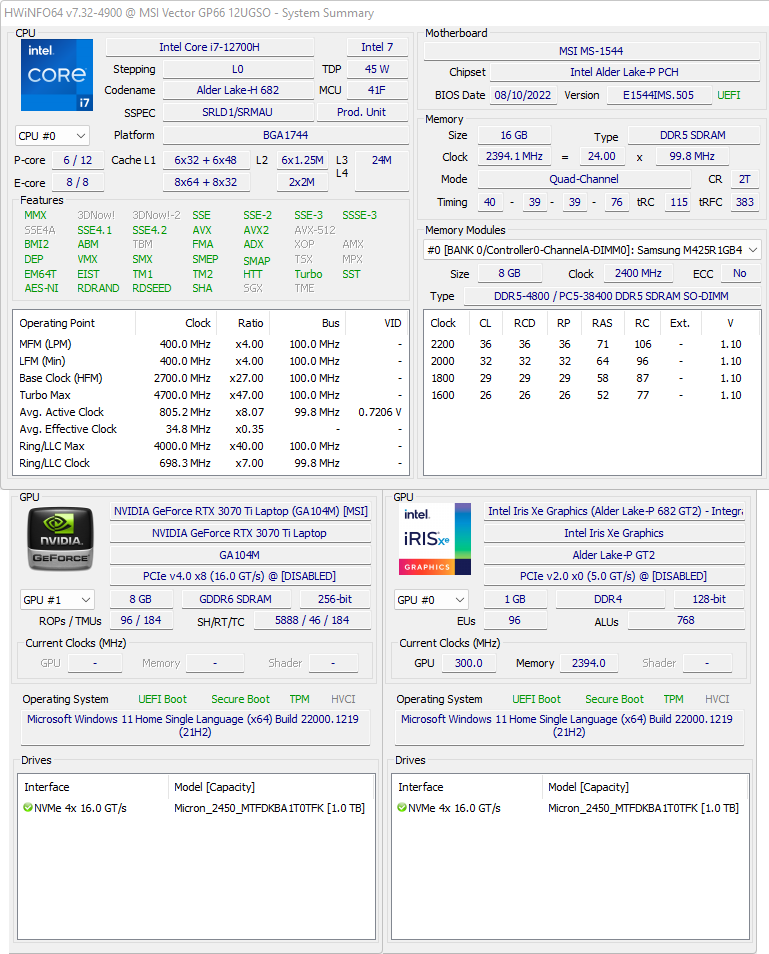Click the 2394.1 MHz memory clock value
The image size is (769, 954).
(514, 156)
